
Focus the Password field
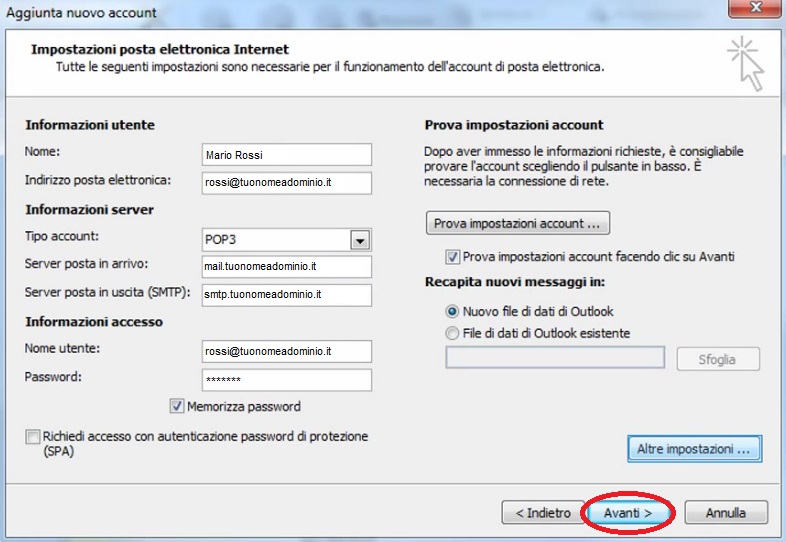tap(286, 380)
